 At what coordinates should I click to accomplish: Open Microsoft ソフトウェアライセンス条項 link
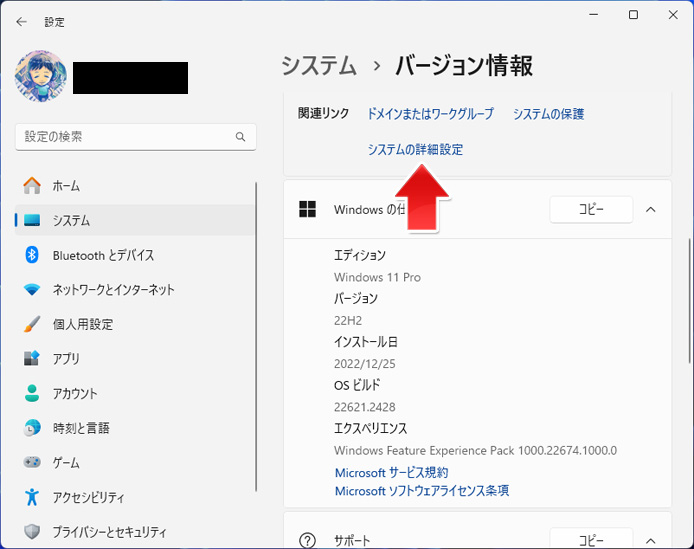pos(422,491)
